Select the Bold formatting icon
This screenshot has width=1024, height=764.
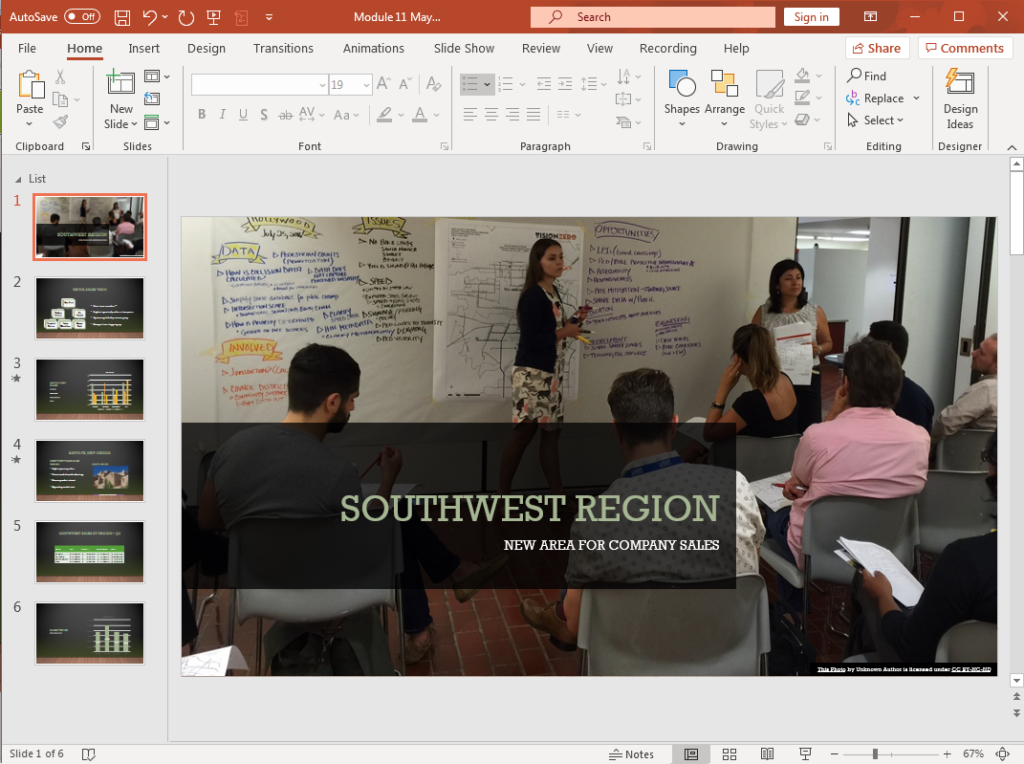[202, 115]
